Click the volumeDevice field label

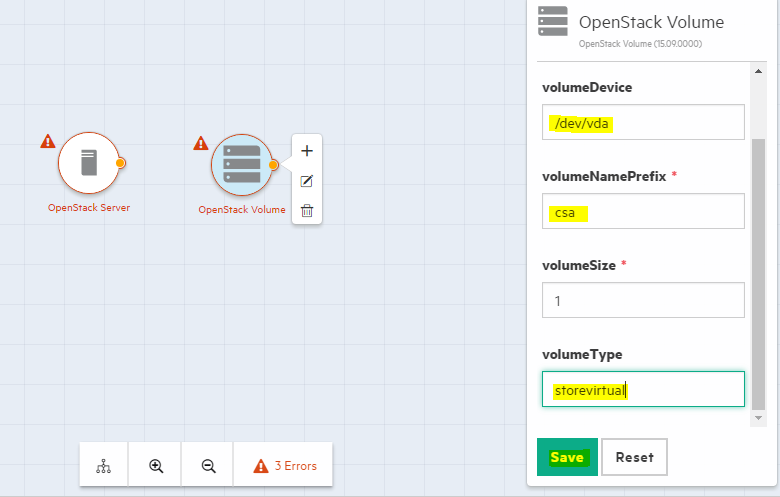[x=587, y=88]
